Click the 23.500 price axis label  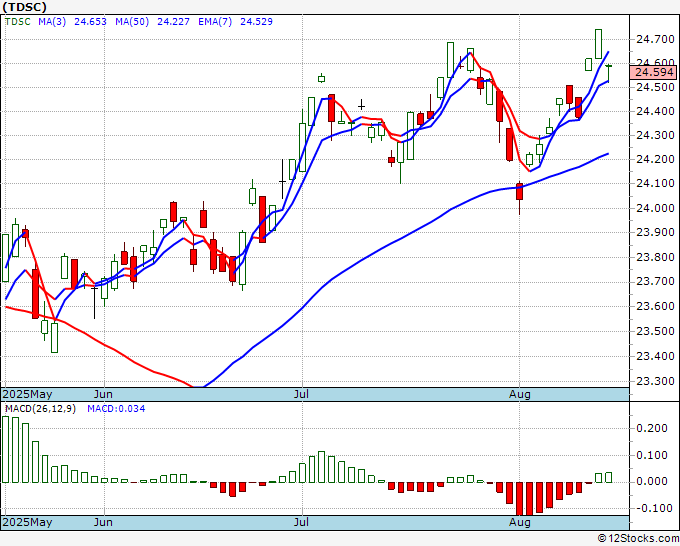coord(655,331)
